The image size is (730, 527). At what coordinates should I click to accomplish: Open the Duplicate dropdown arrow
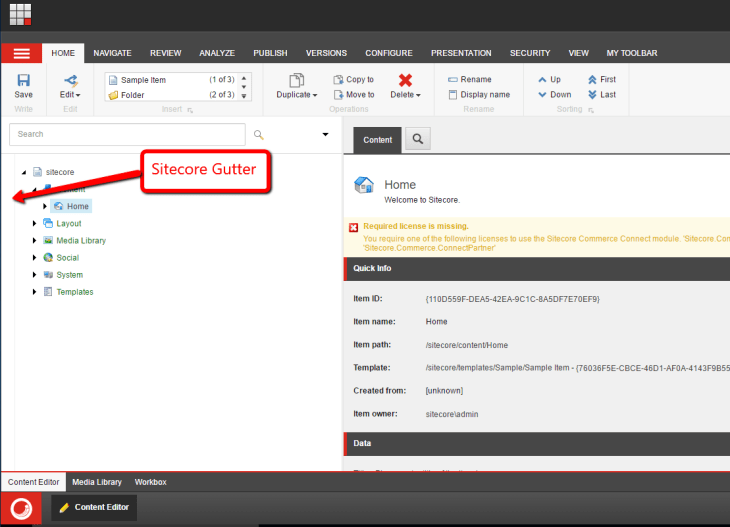point(315,95)
